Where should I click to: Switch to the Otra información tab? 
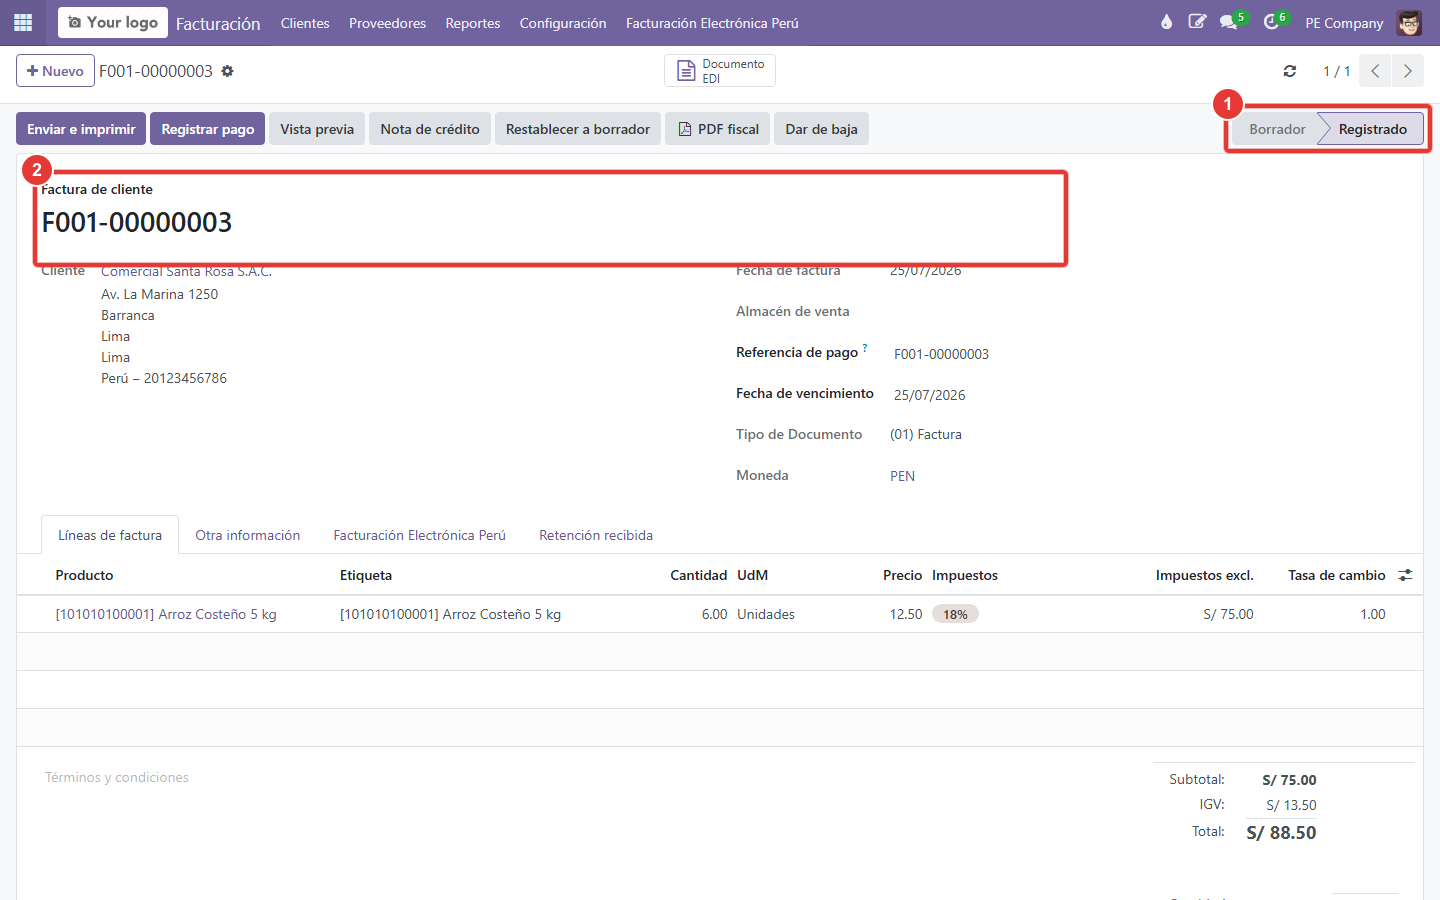pyautogui.click(x=248, y=535)
